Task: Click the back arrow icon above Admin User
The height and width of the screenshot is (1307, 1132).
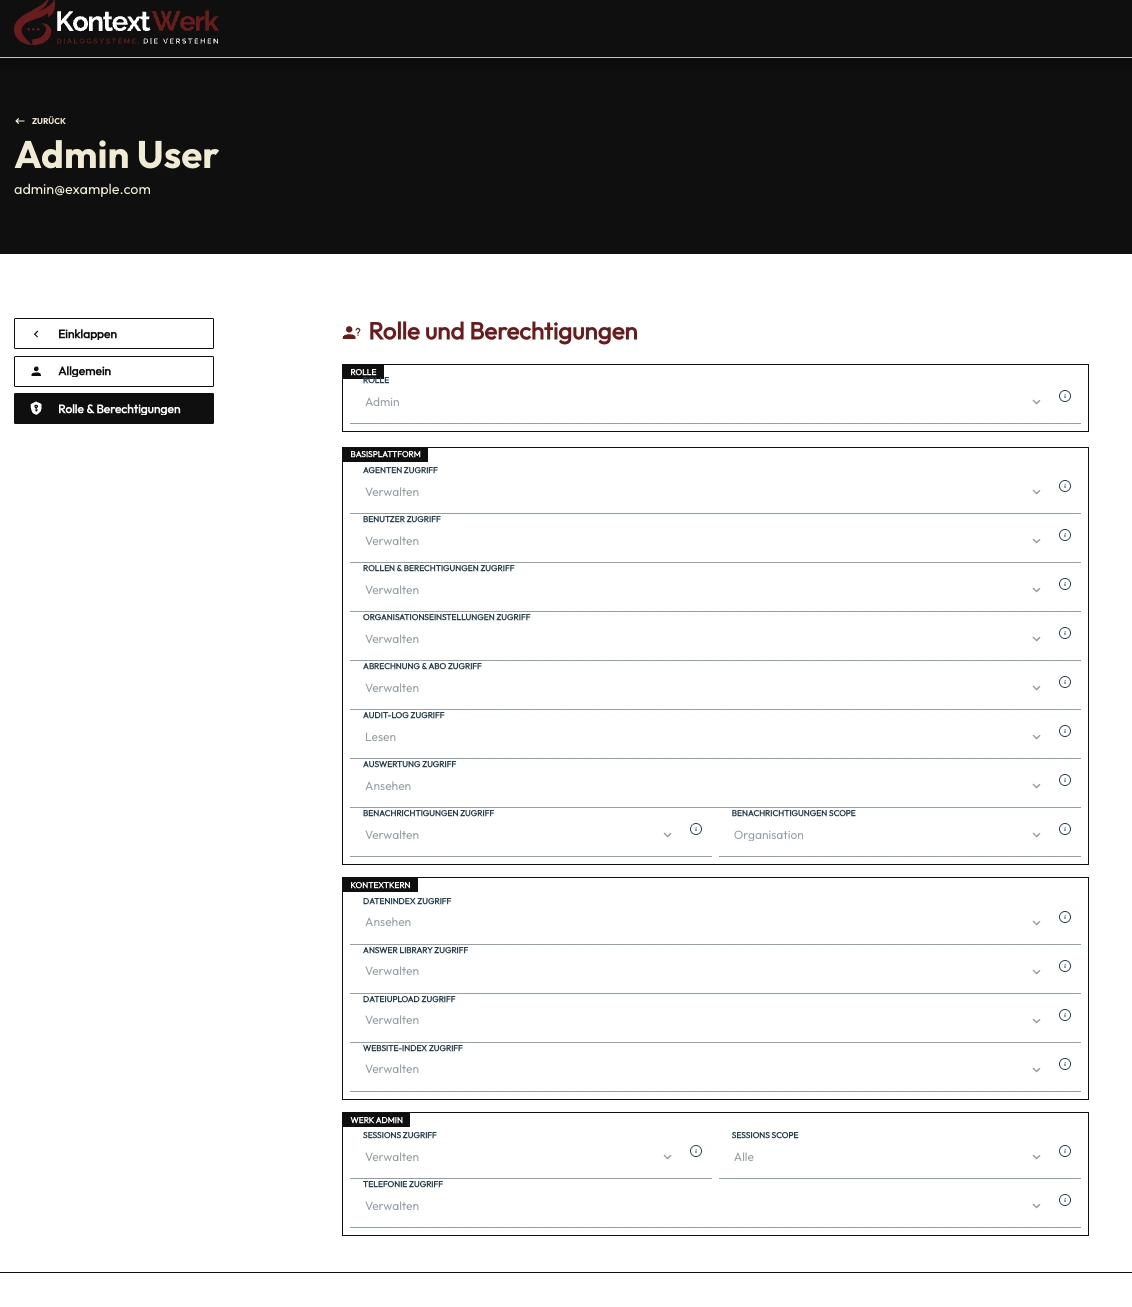Action: pyautogui.click(x=20, y=120)
